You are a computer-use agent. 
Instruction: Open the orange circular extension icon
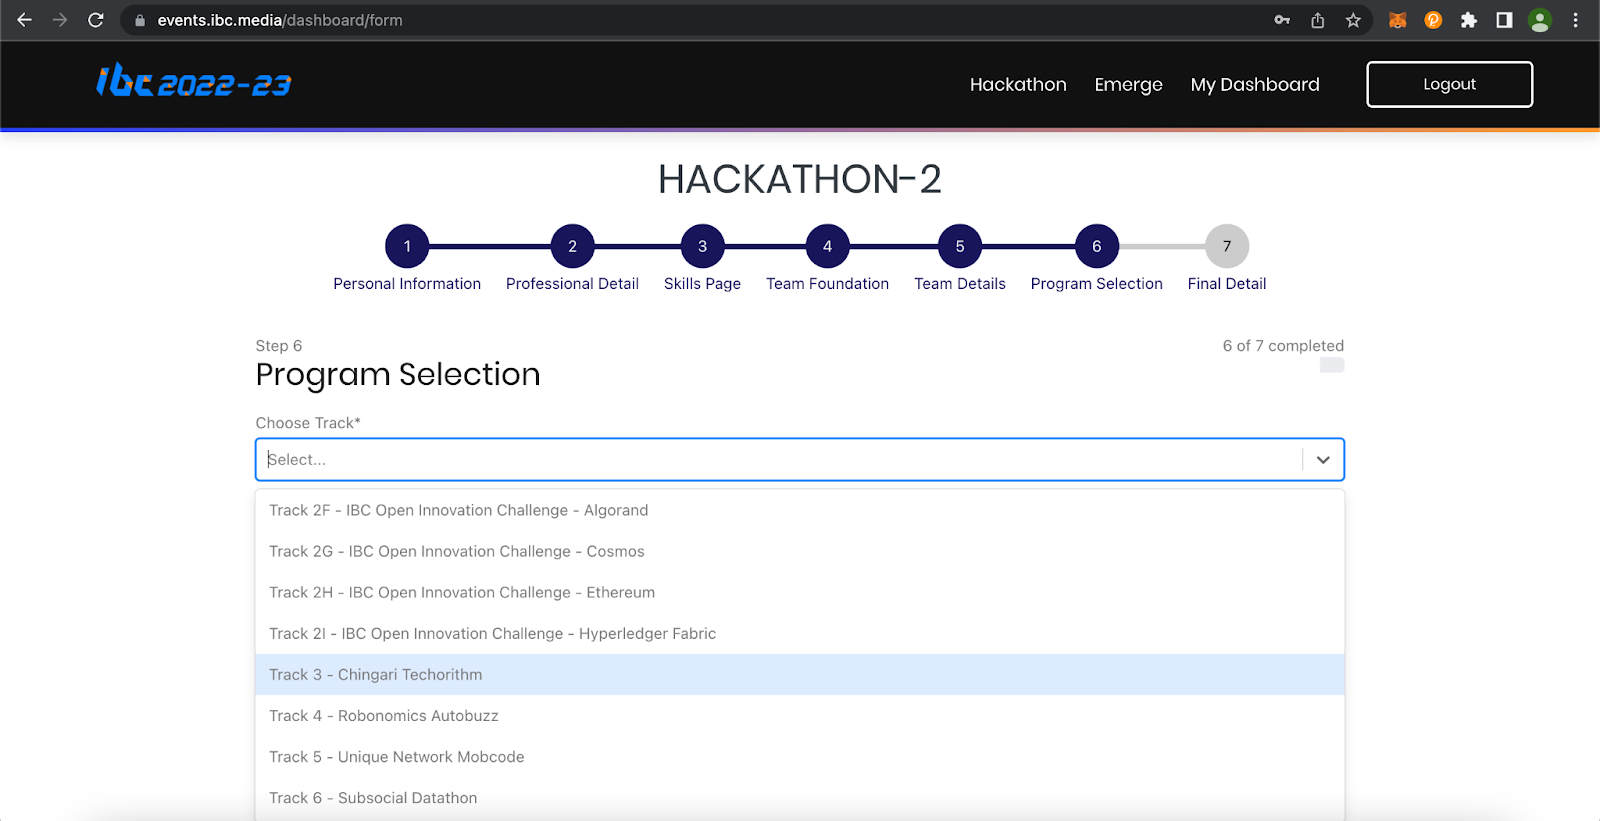coord(1433,20)
